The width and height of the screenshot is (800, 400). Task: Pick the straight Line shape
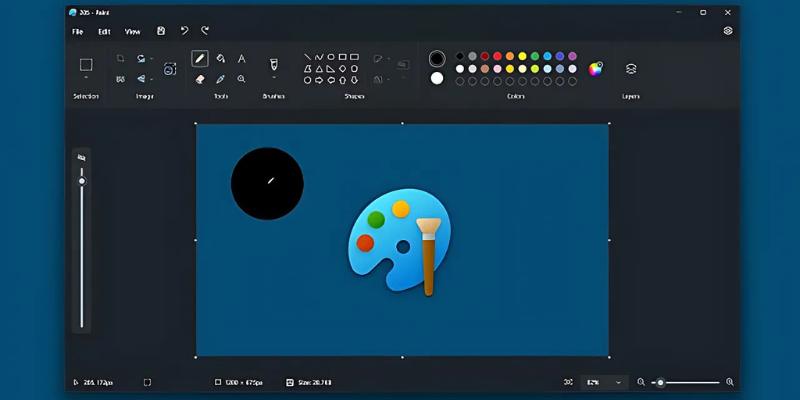[x=308, y=57]
